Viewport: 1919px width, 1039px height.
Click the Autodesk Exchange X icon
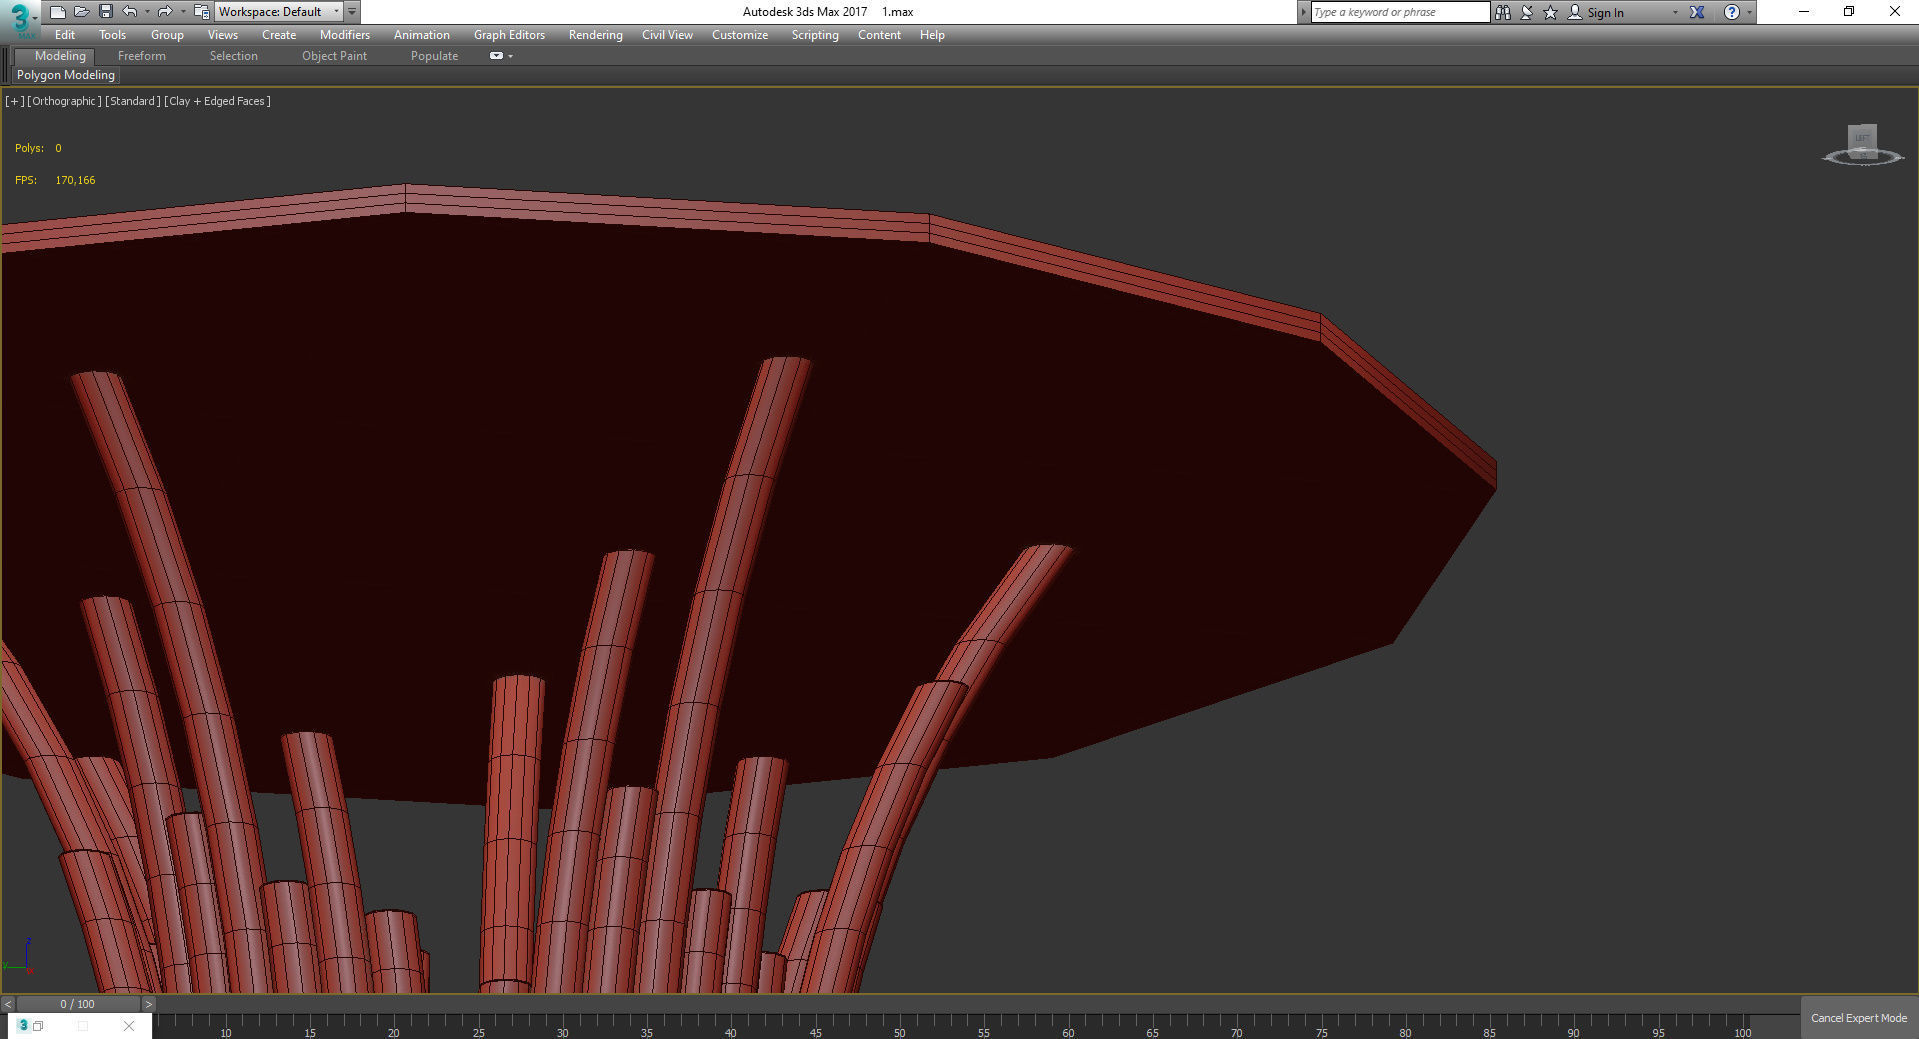pos(1697,12)
